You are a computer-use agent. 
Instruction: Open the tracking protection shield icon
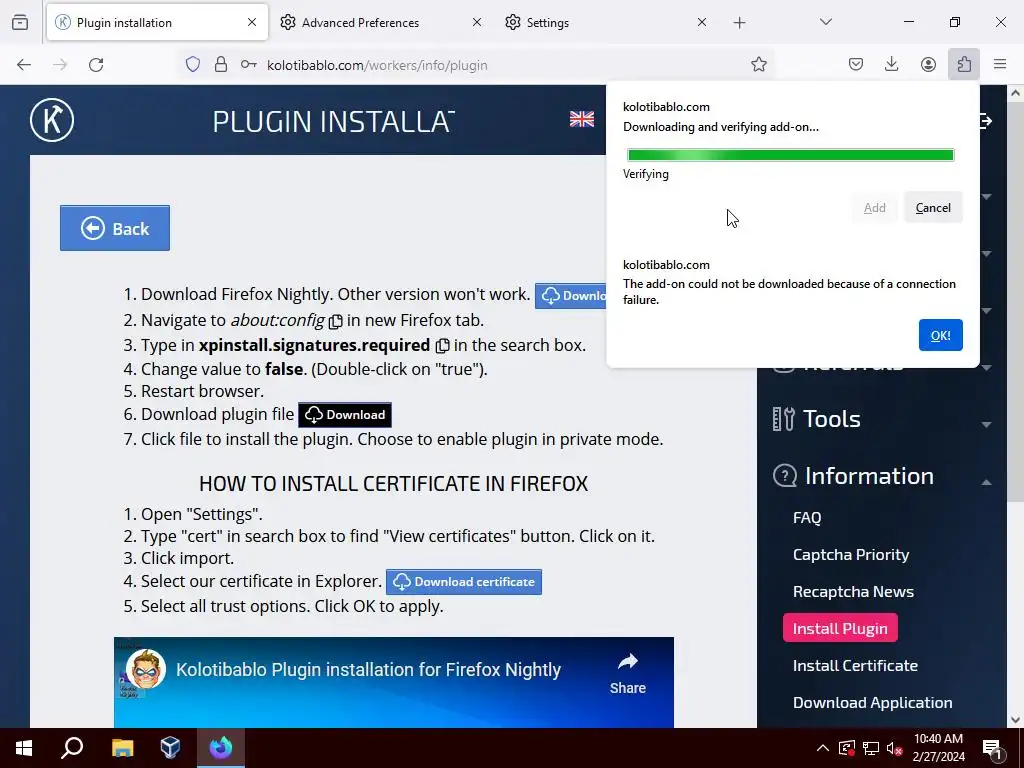tap(193, 65)
